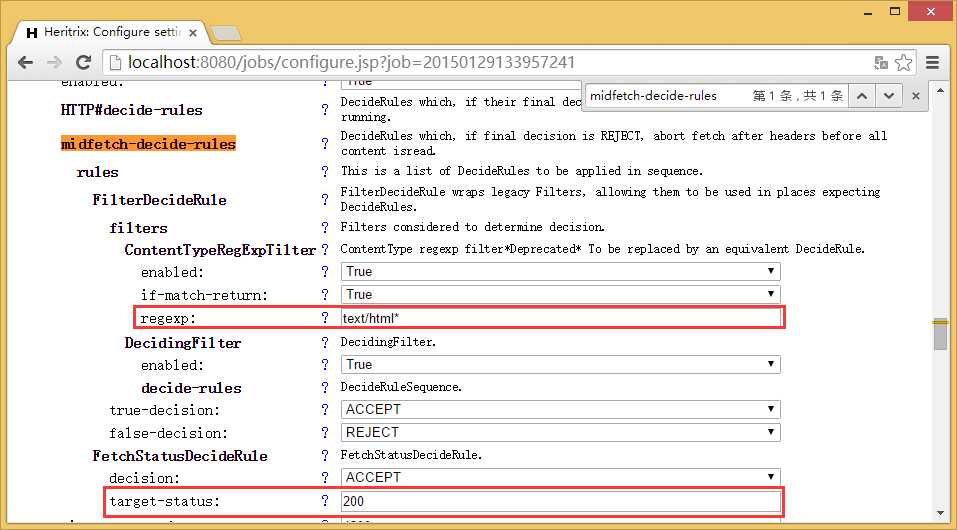Click the scrollbar up arrow
Viewport: 957px width, 530px height.
point(940,89)
